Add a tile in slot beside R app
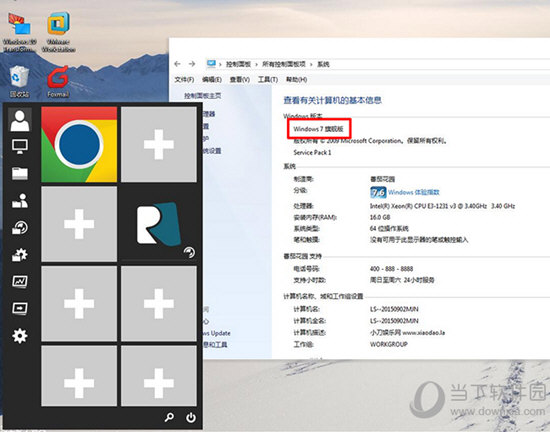The image size is (550, 432). 79,224
